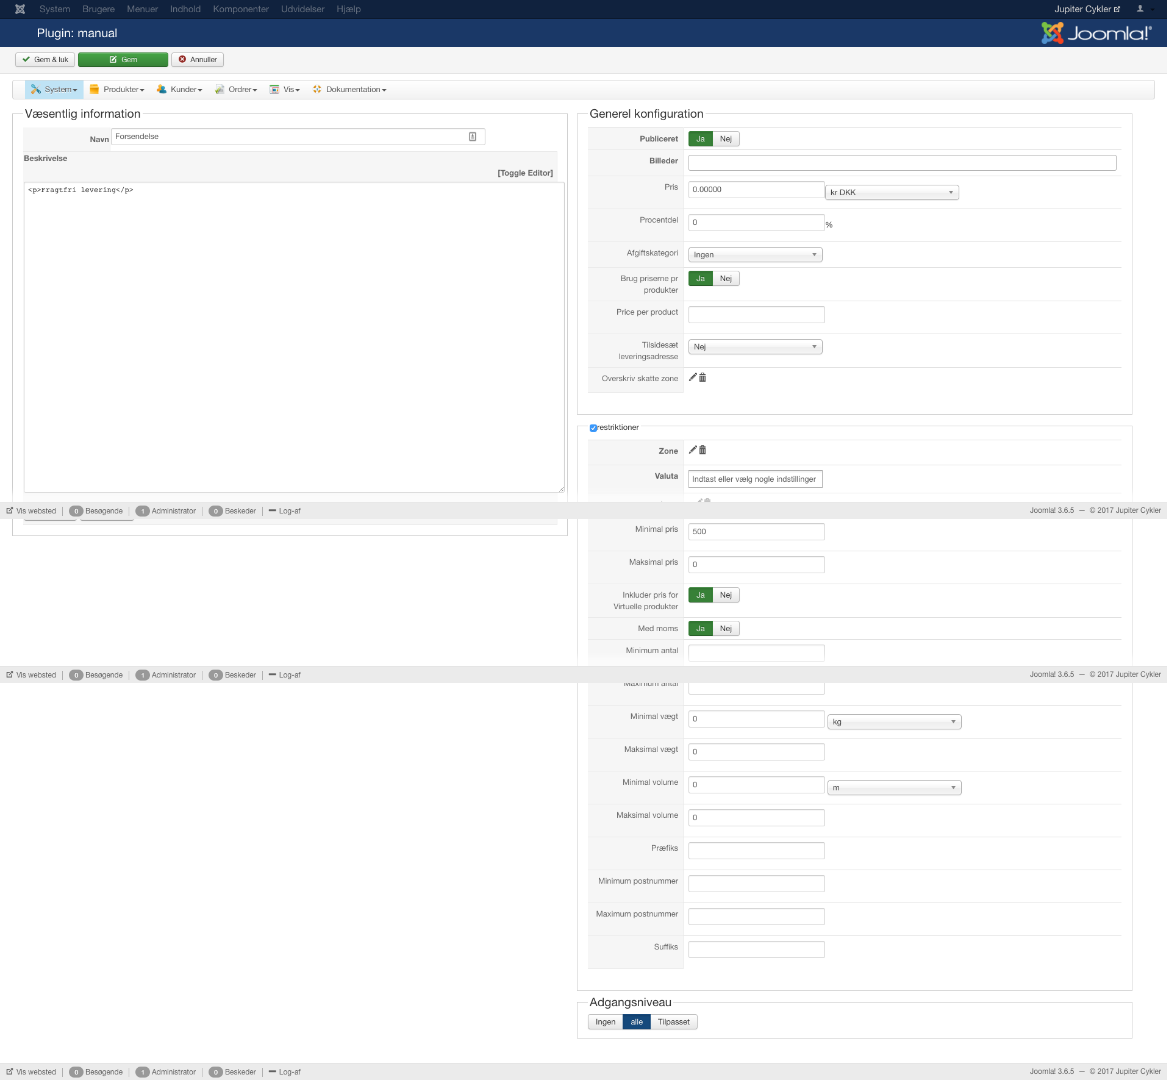1167x1080 pixels.
Task: Click the green Gem button
Action: [123, 60]
